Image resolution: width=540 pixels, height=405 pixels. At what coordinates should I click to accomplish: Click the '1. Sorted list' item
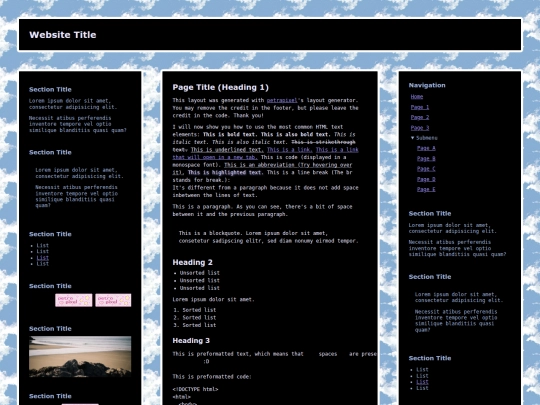[195, 310]
